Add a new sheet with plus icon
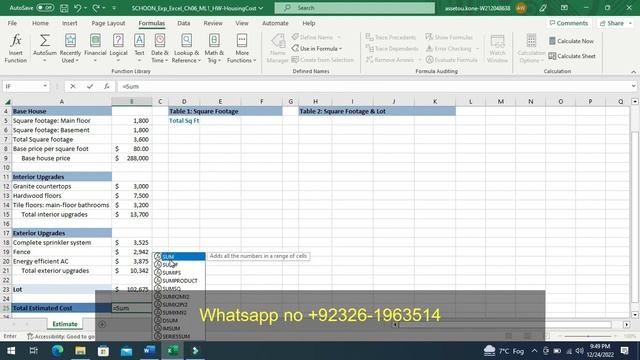This screenshot has width=640, height=360. pos(102,324)
